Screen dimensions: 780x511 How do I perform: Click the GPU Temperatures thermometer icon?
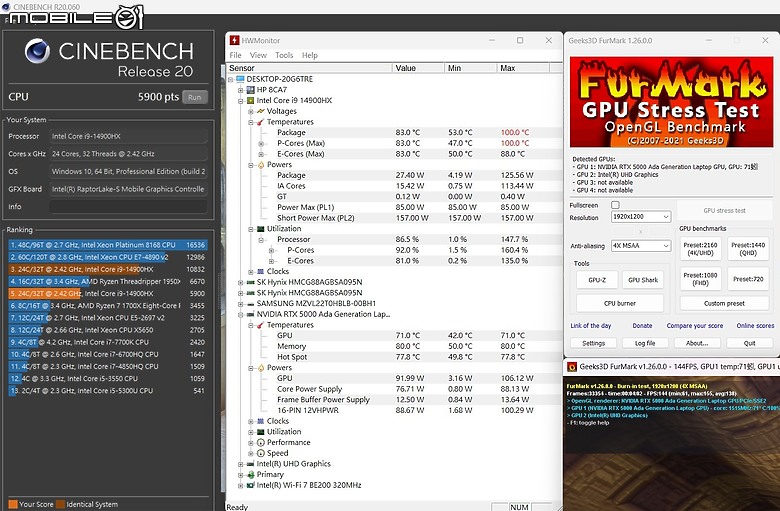click(261, 325)
